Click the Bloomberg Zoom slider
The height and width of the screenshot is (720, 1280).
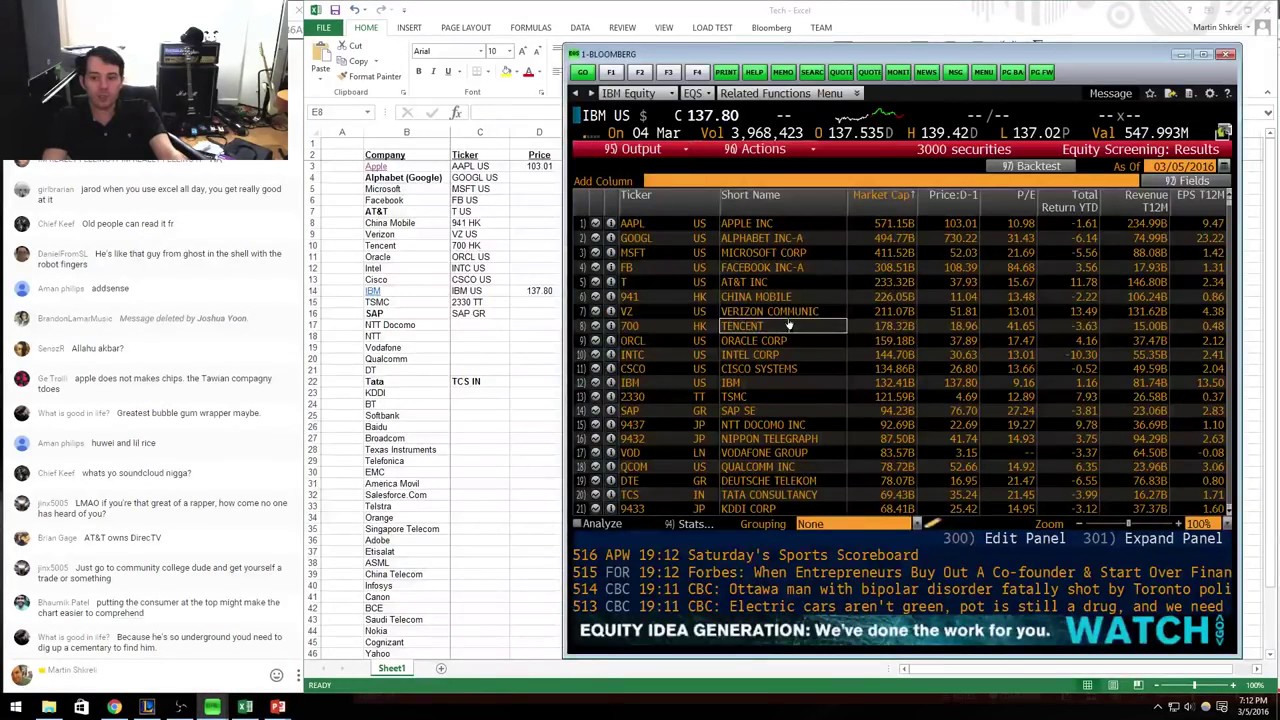point(1128,524)
